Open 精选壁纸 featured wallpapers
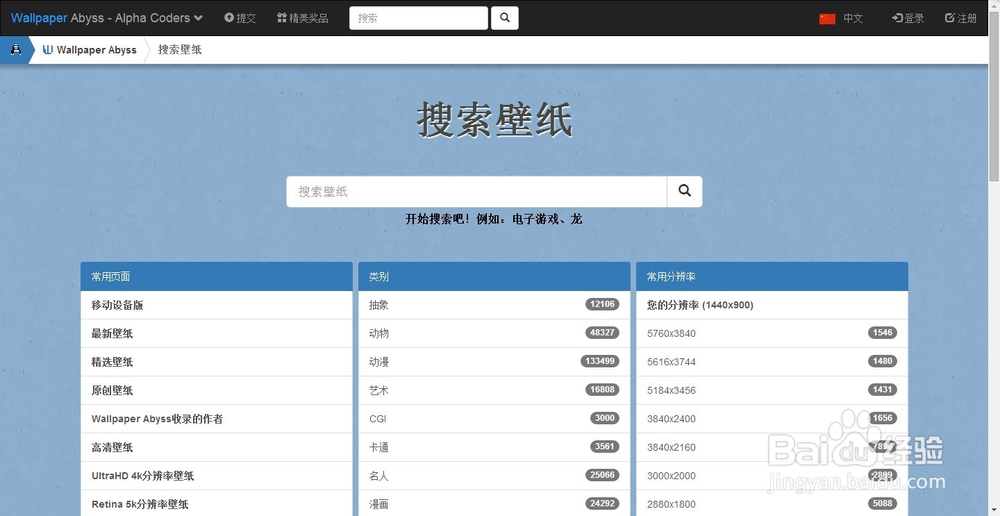 tap(216, 362)
